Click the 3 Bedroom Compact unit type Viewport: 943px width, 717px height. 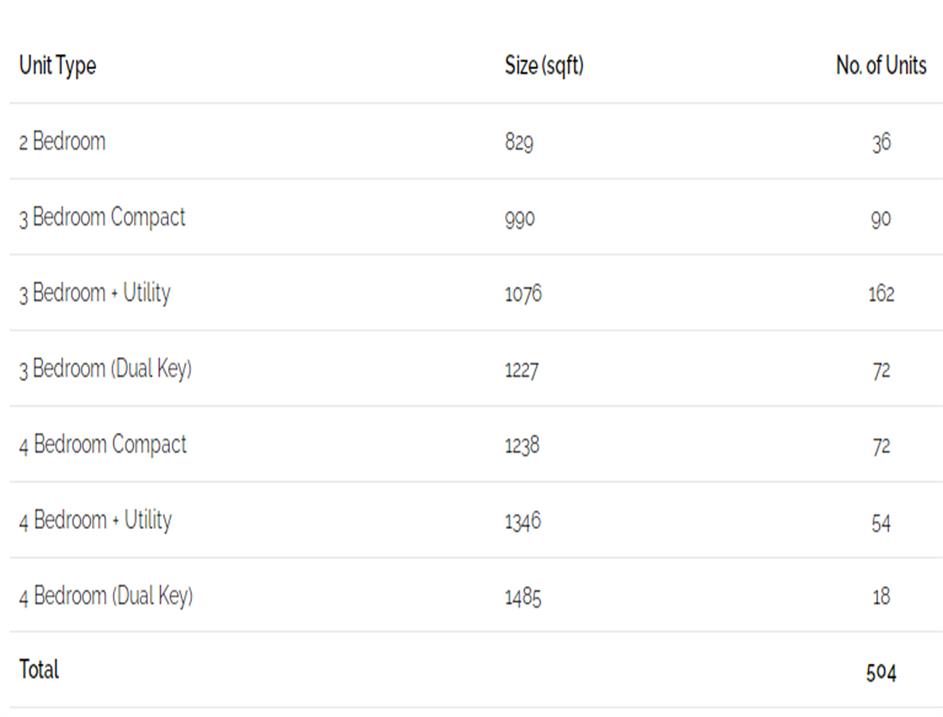click(x=102, y=218)
